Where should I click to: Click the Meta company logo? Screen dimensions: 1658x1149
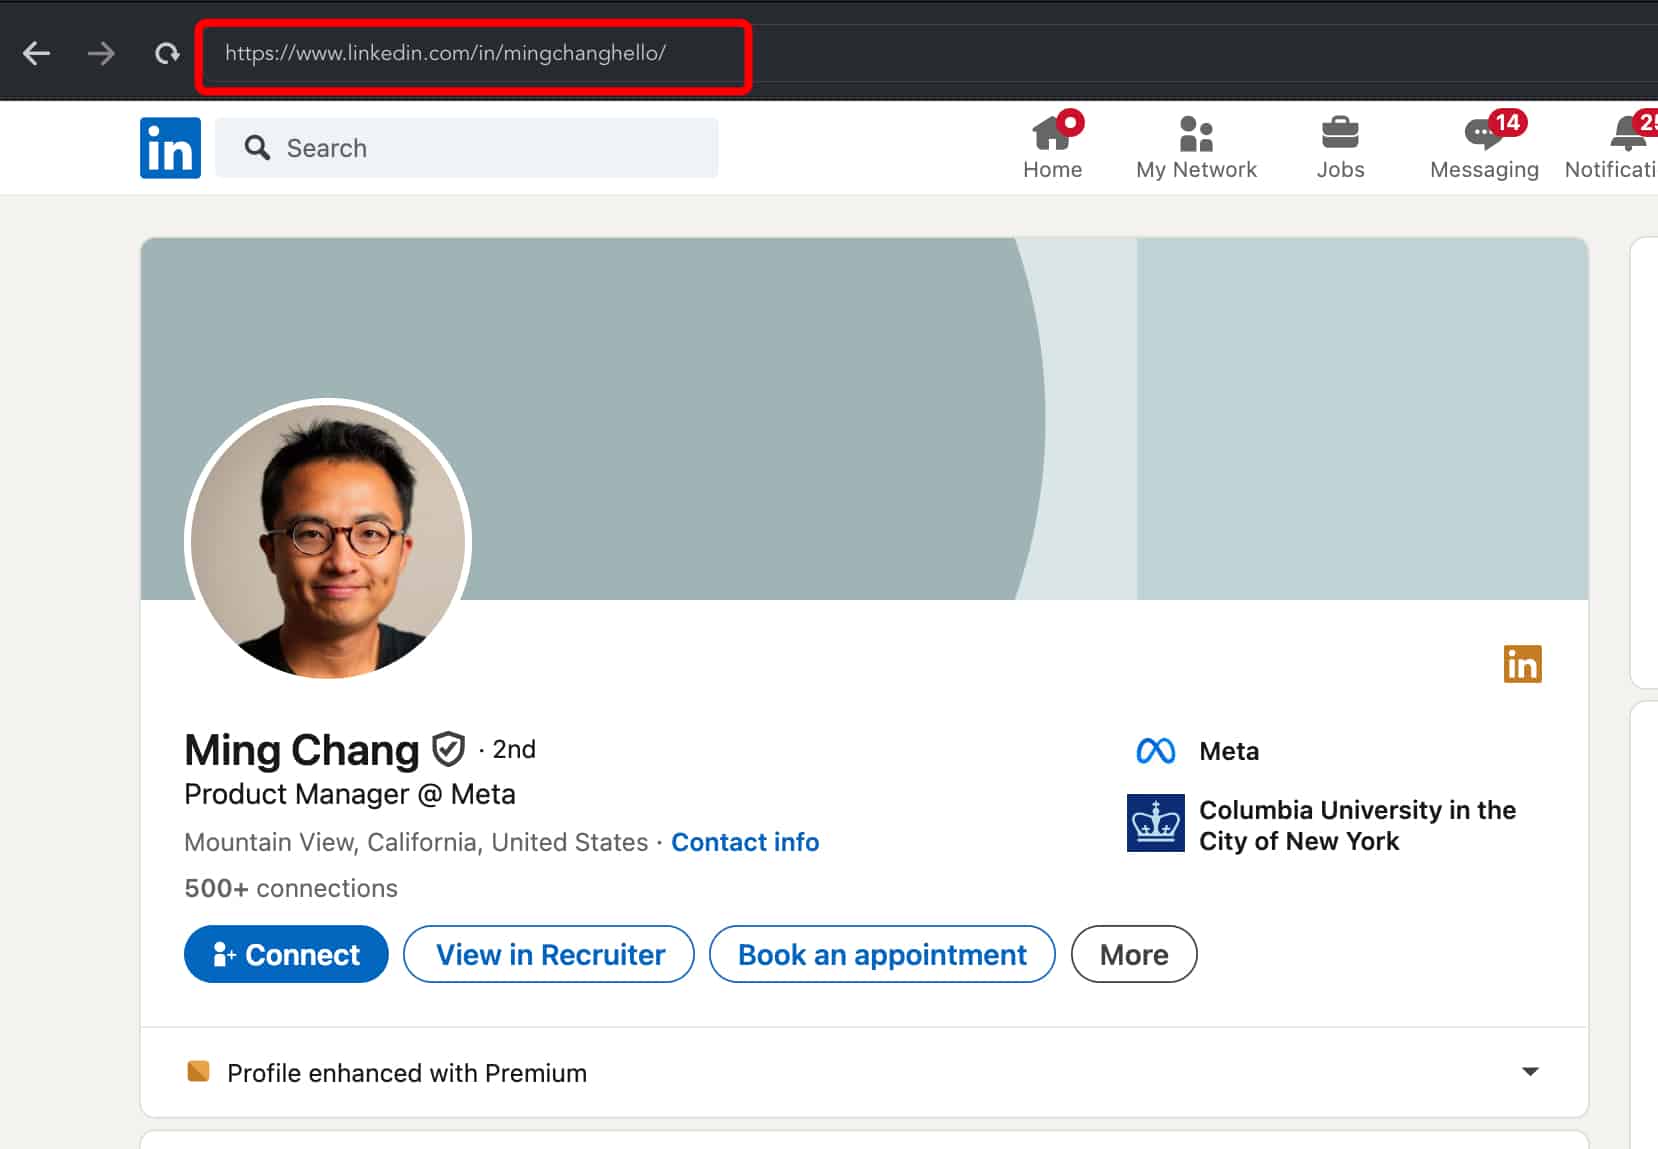pos(1155,750)
